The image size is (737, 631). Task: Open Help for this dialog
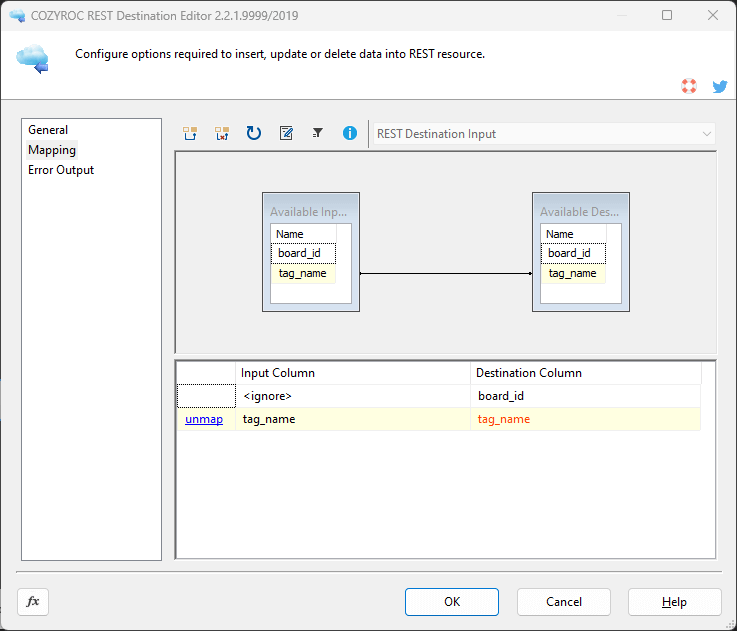(x=674, y=601)
